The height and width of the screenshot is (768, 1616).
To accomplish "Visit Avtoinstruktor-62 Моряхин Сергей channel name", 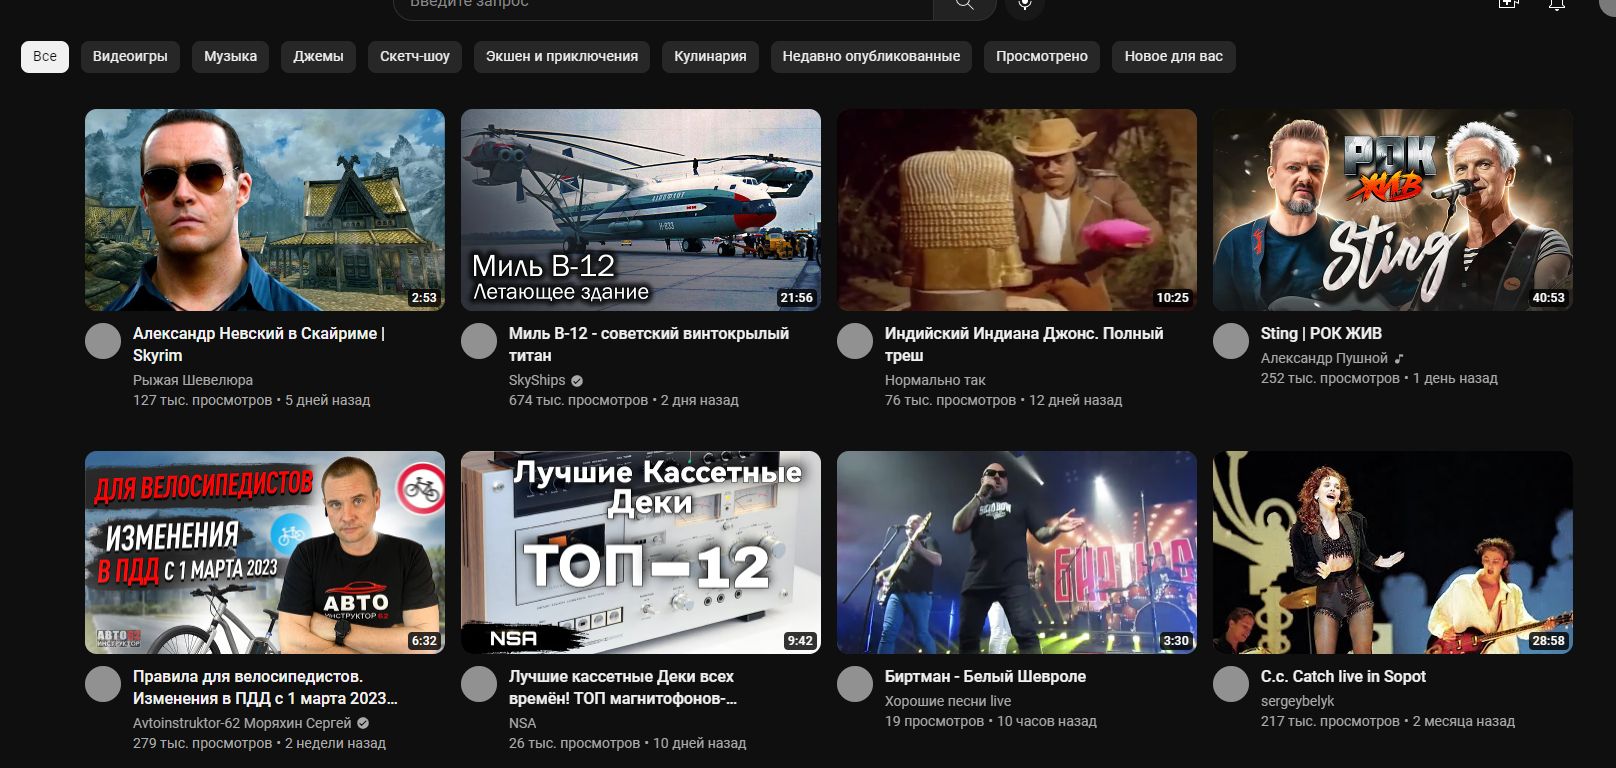I will [242, 723].
